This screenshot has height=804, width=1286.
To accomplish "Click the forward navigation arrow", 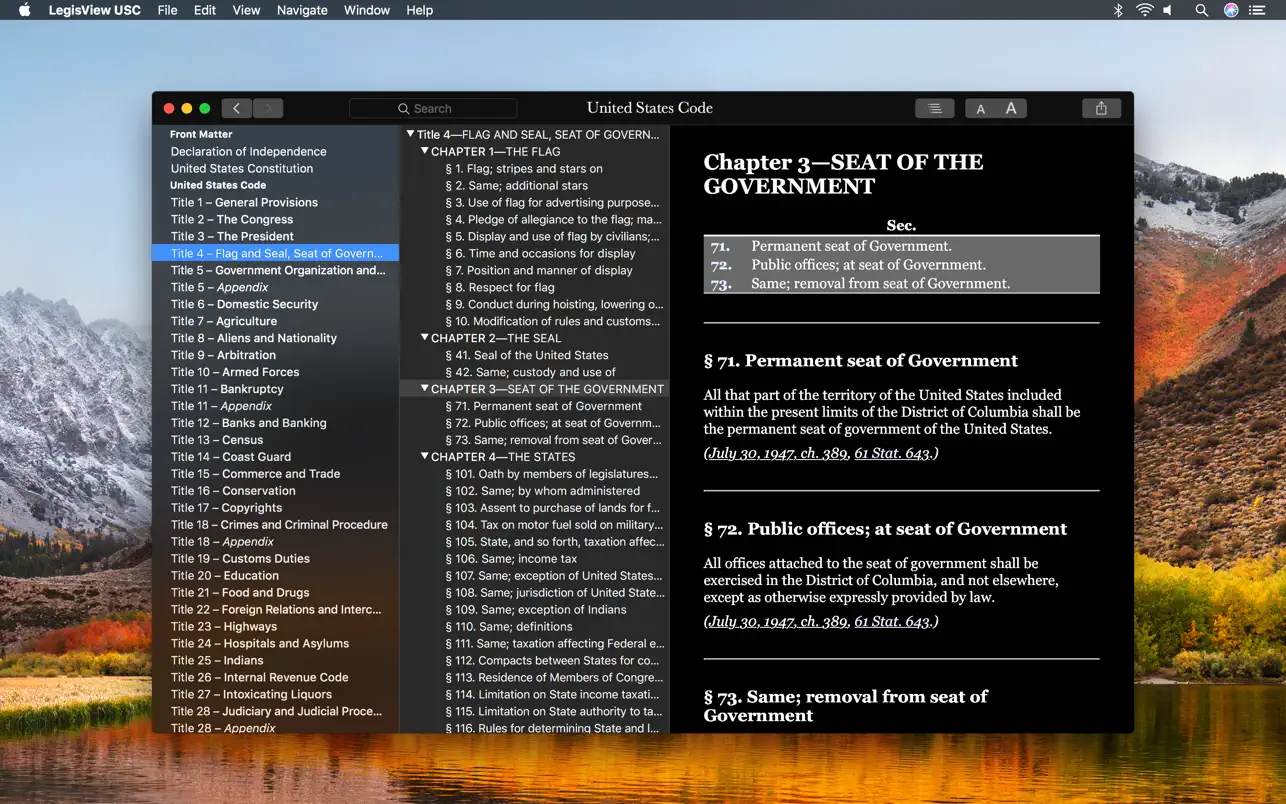I will point(267,107).
